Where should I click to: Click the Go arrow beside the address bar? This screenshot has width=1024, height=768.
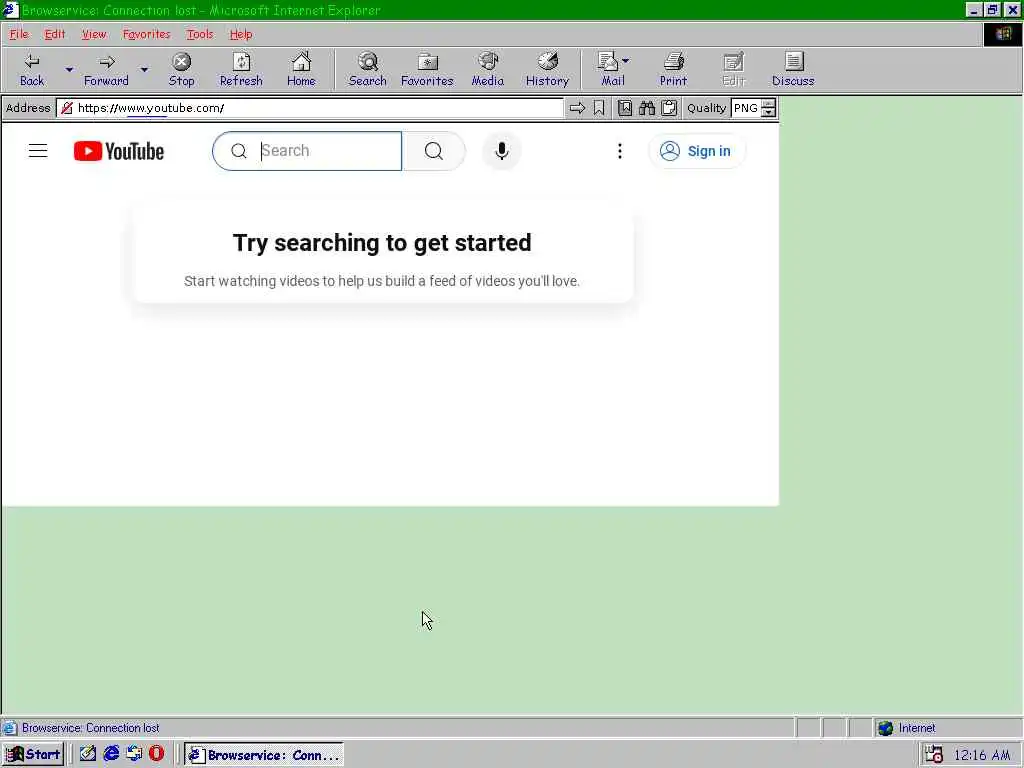click(x=577, y=108)
